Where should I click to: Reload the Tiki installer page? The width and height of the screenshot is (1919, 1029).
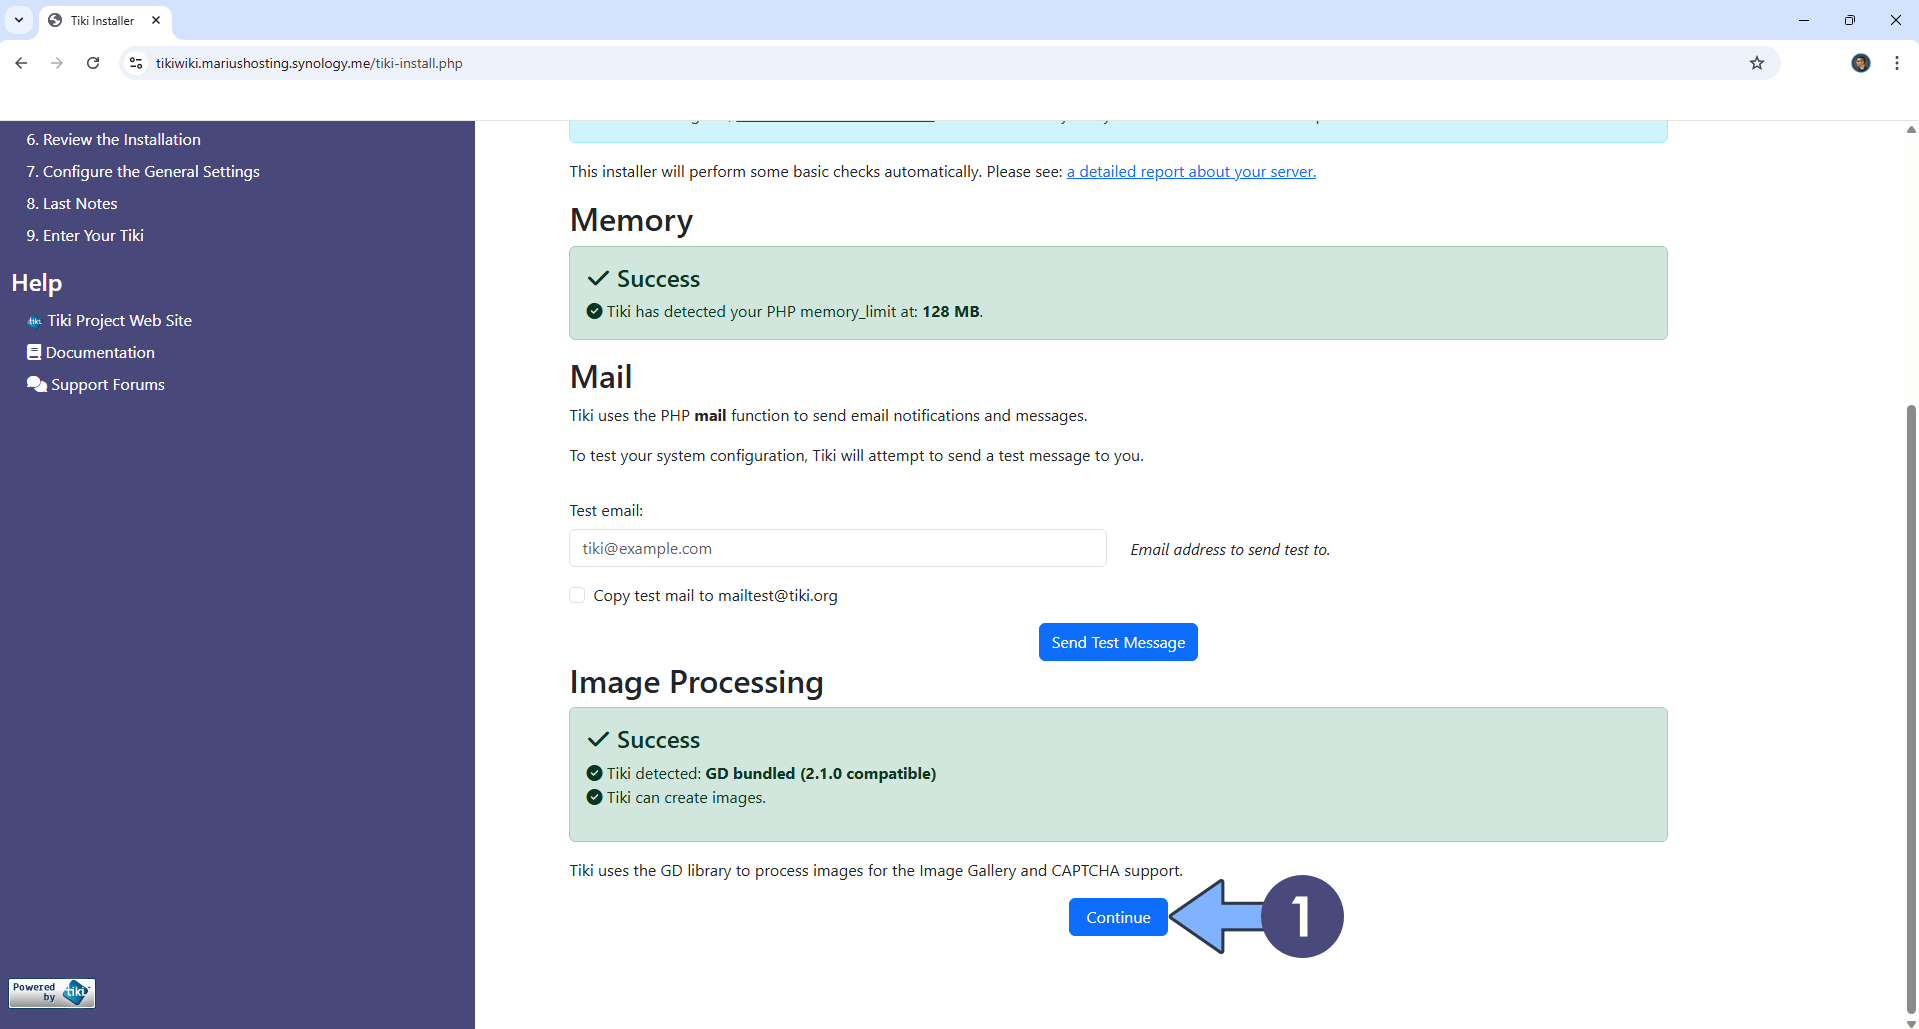[93, 63]
